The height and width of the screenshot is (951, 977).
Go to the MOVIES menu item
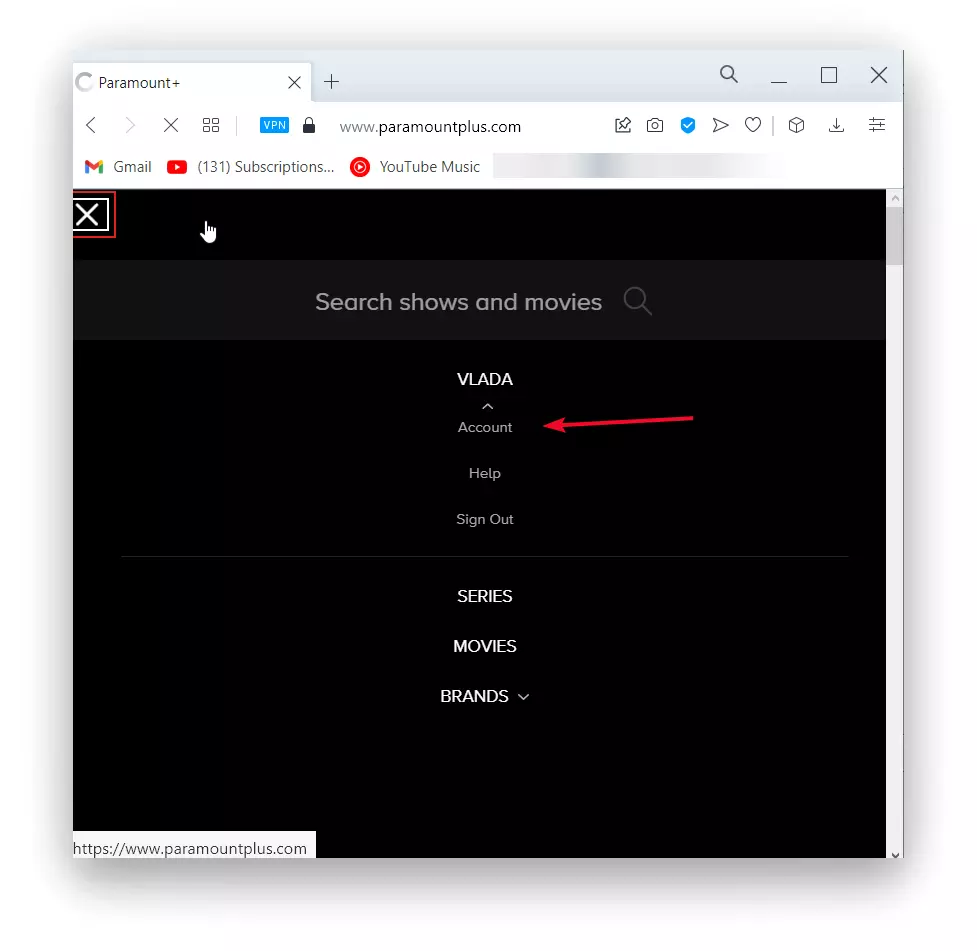coord(485,646)
